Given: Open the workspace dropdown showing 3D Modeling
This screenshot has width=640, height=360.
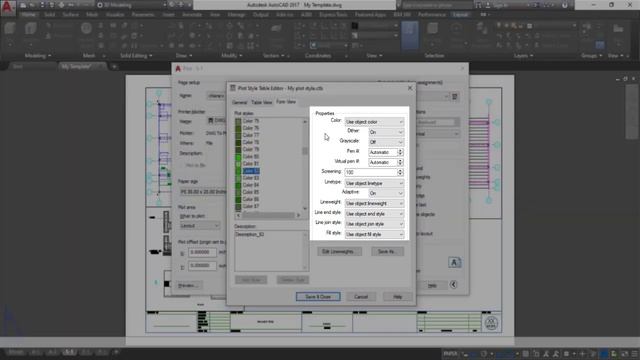Looking at the screenshot, I should [132, 5].
